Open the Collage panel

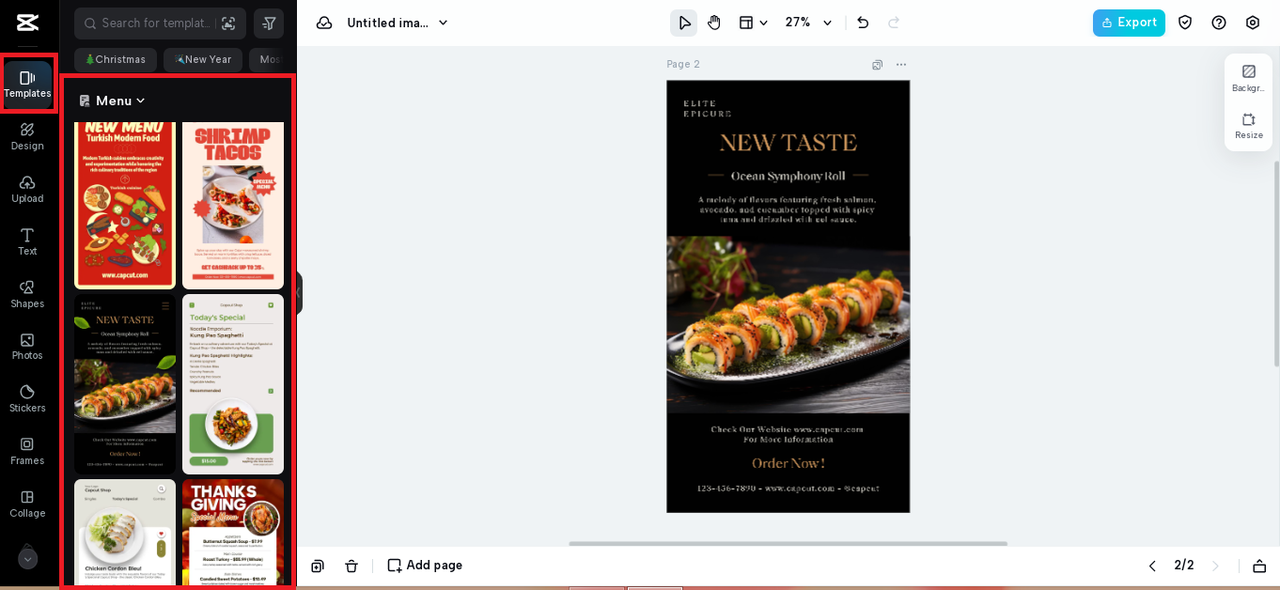(x=27, y=504)
